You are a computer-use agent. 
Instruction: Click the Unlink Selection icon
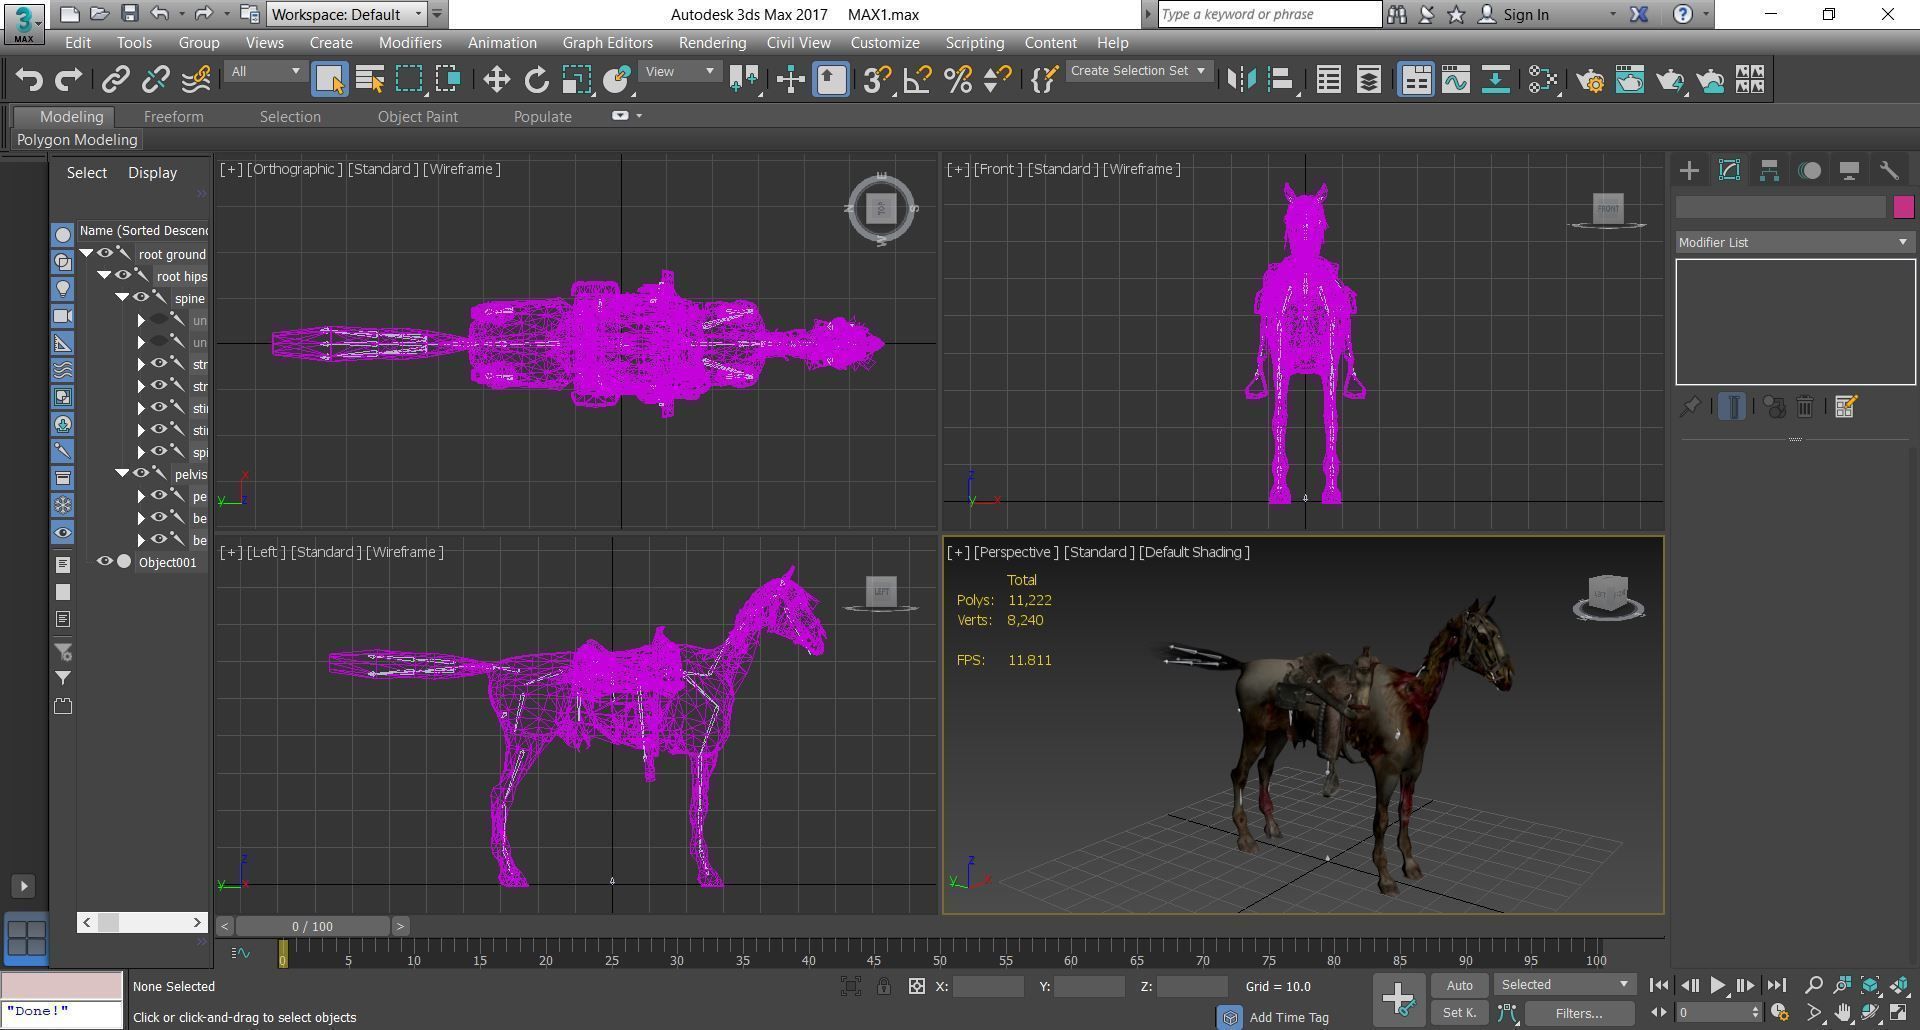pos(156,80)
